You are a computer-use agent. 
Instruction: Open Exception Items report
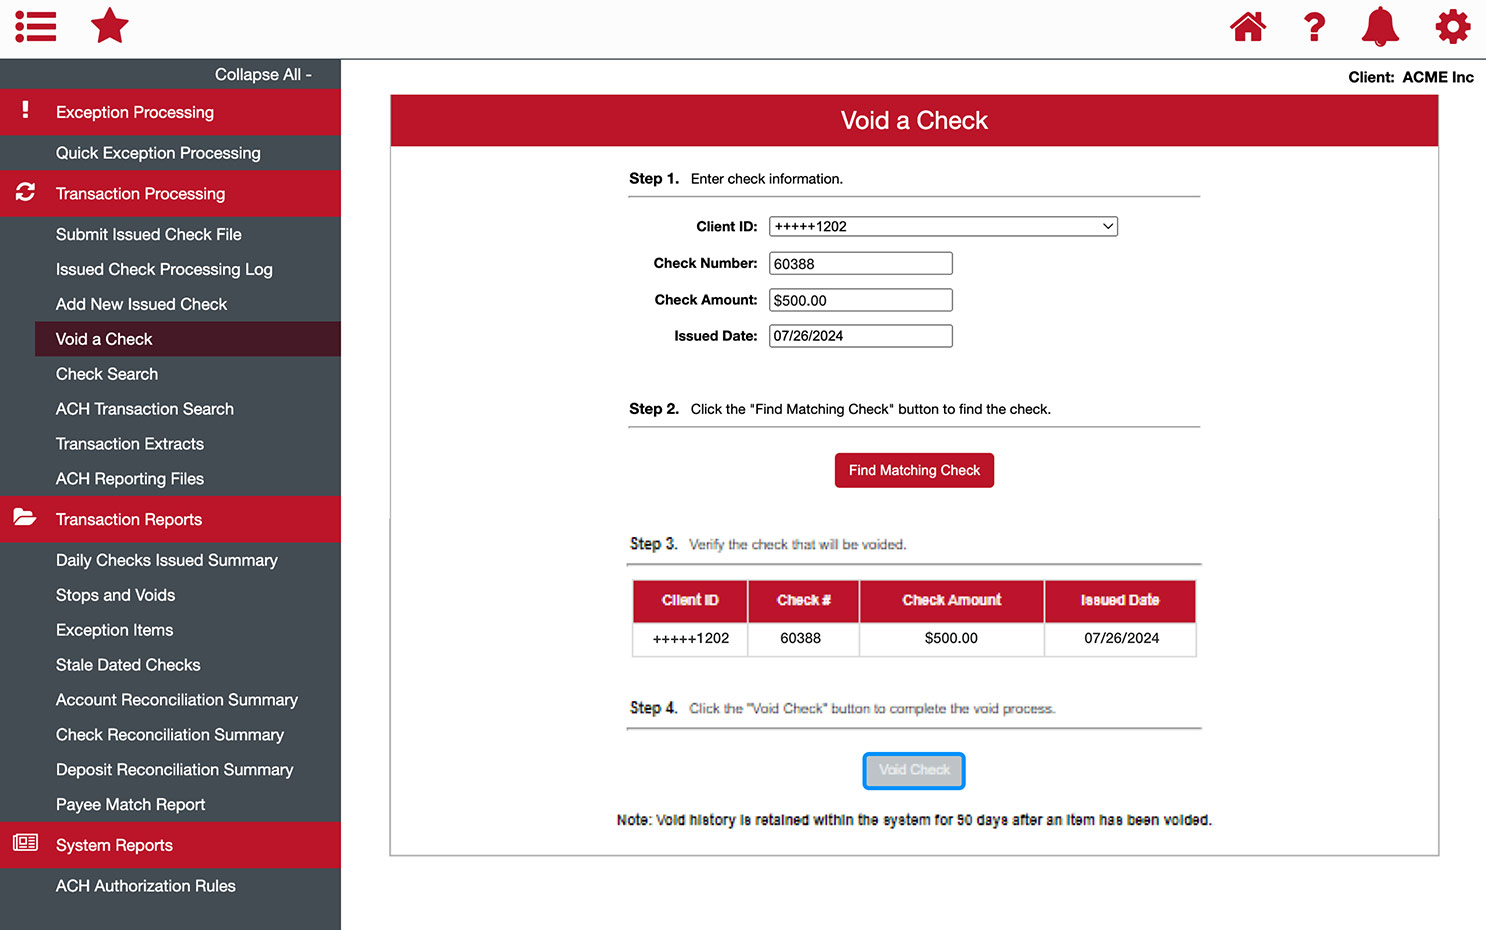[115, 630]
